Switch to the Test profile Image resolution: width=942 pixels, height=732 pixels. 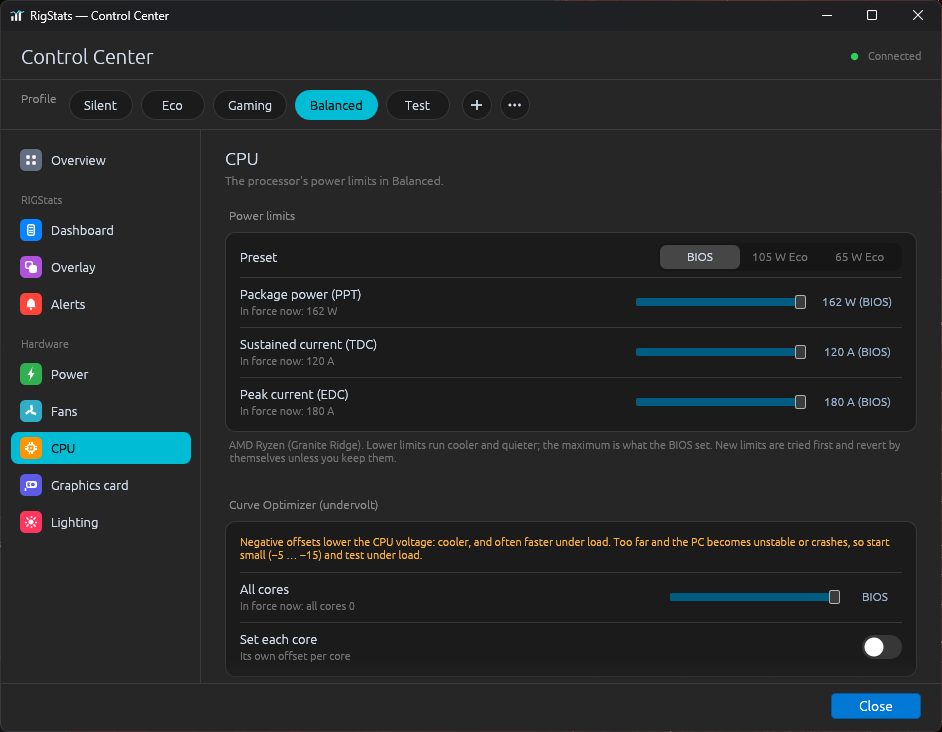pos(417,105)
